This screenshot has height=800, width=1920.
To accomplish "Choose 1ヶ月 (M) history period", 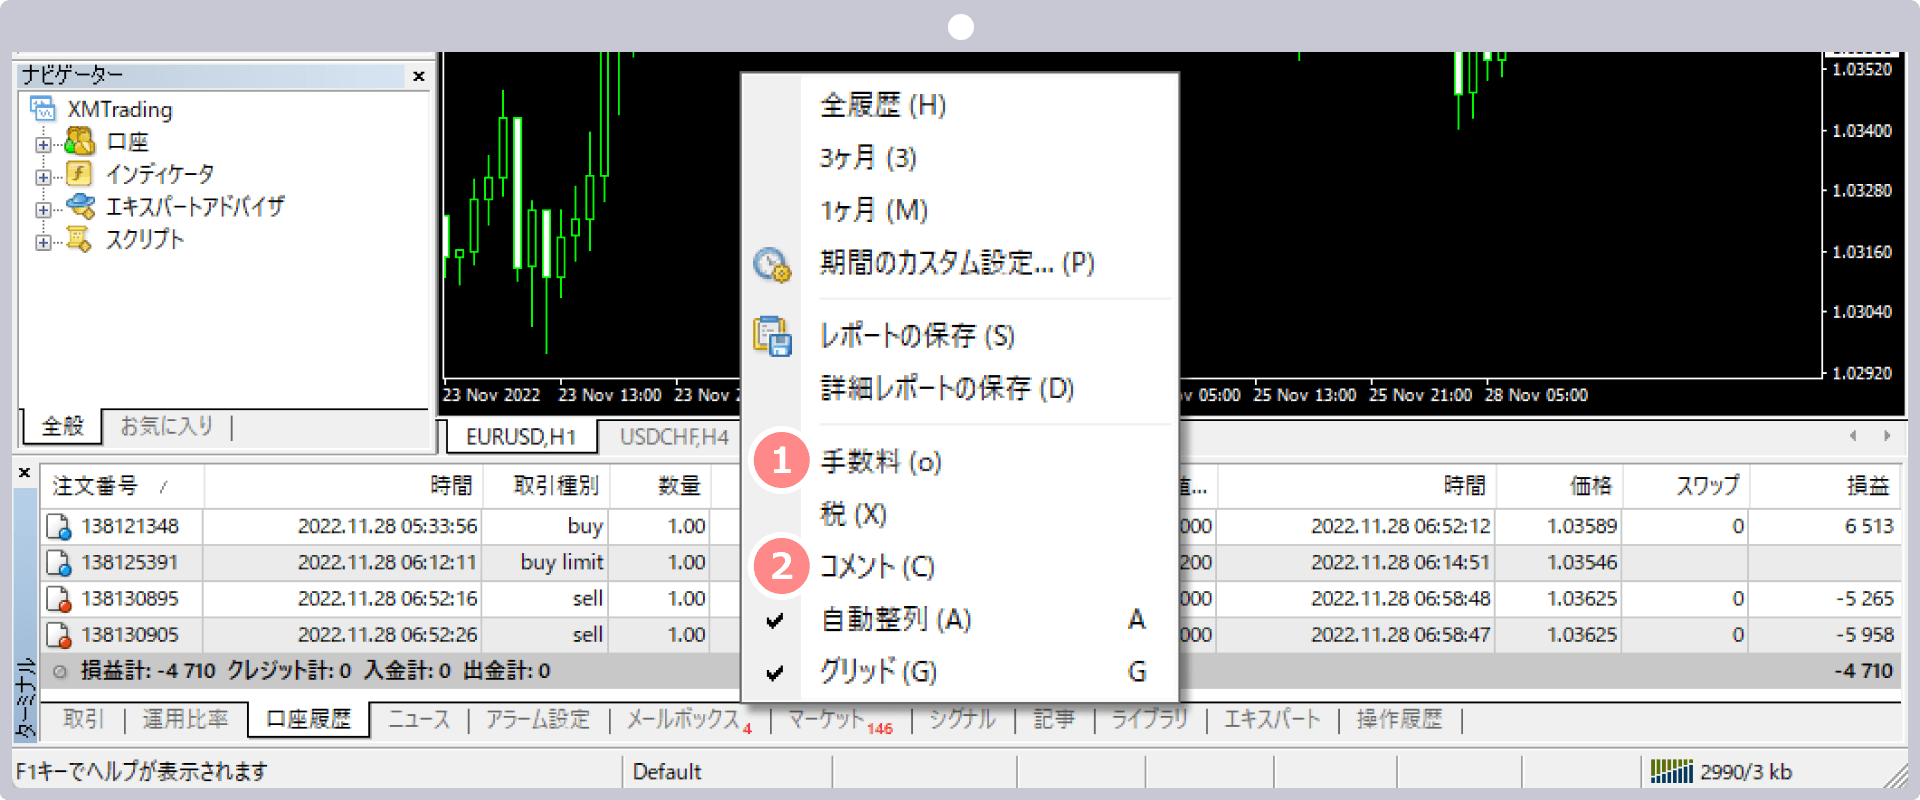I will [x=960, y=210].
